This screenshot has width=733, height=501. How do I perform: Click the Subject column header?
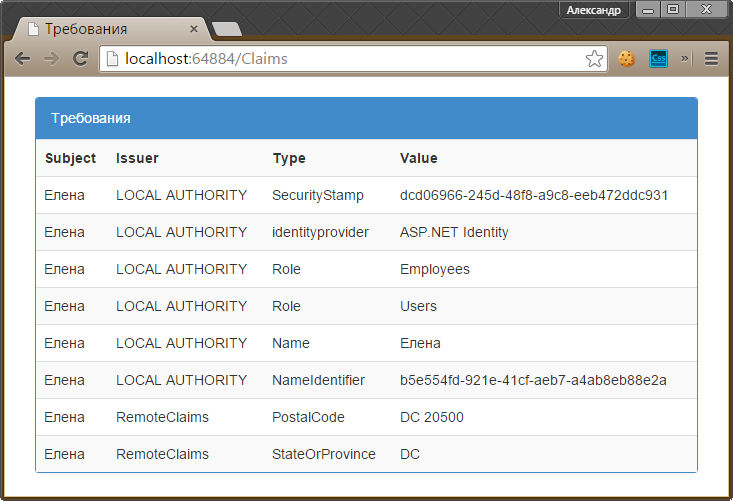pos(71,158)
